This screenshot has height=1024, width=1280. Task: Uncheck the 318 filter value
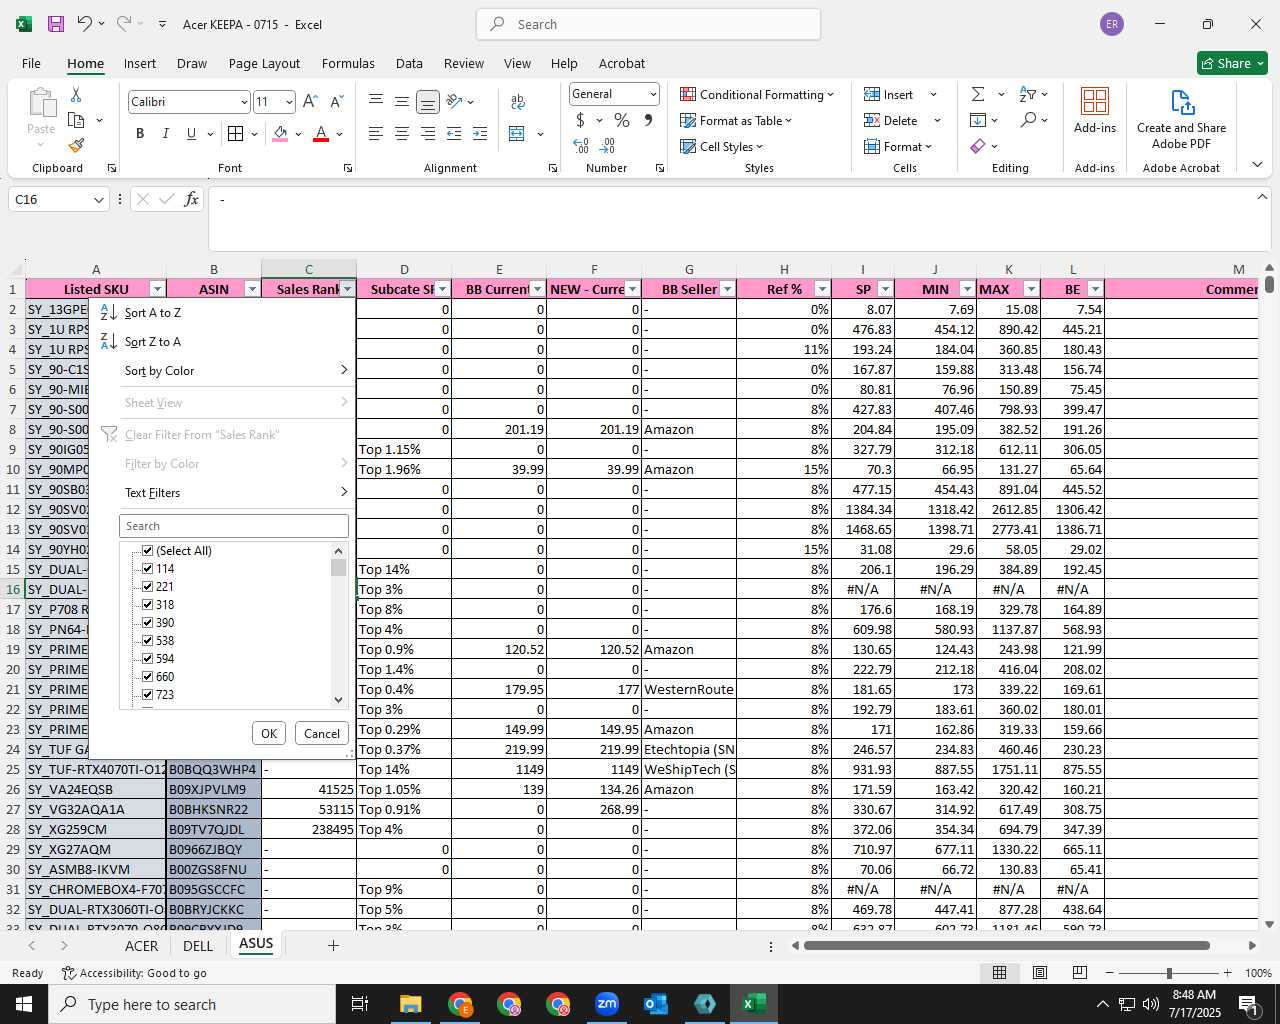pyautogui.click(x=148, y=605)
